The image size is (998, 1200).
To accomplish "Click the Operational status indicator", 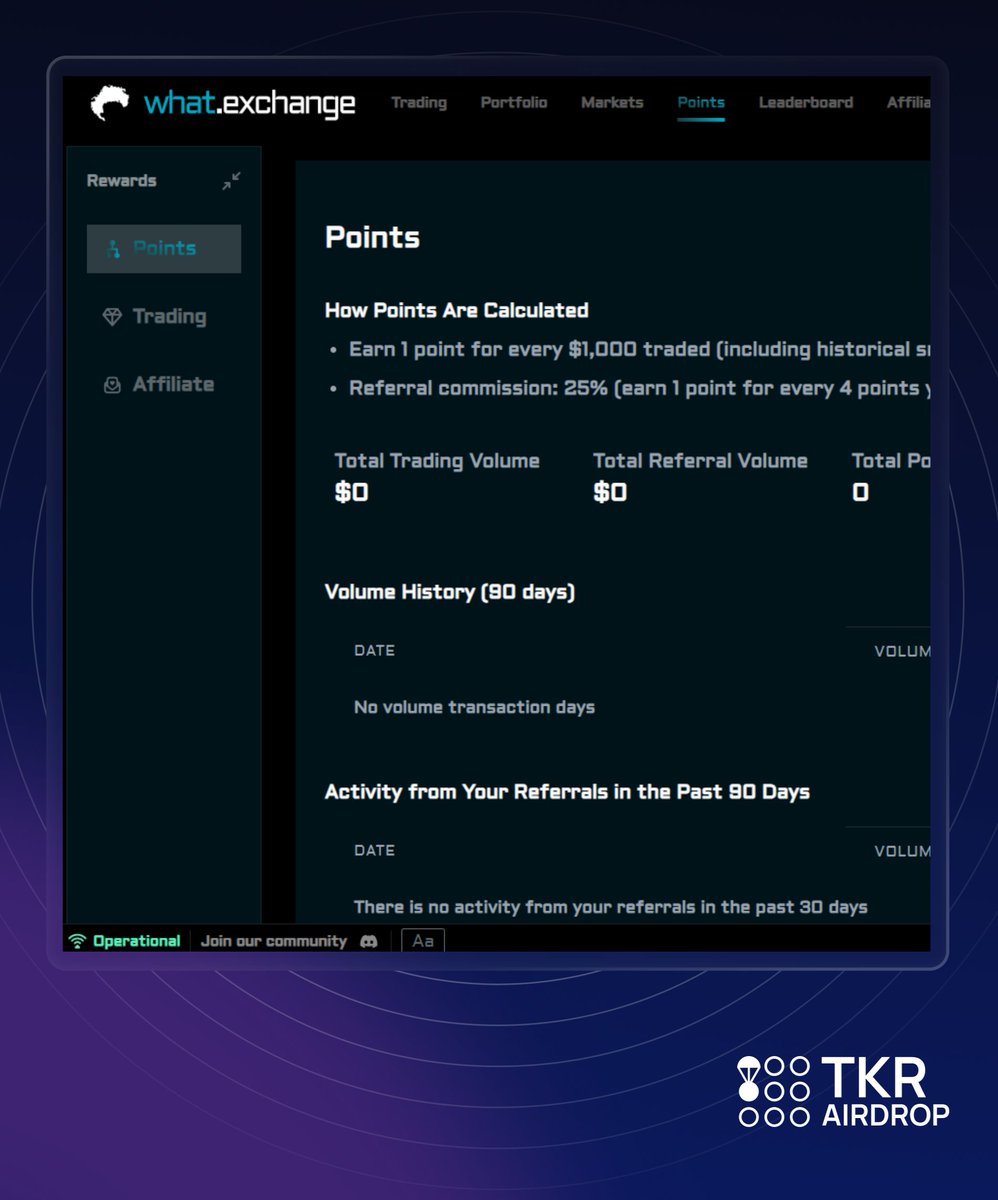I will pos(125,941).
